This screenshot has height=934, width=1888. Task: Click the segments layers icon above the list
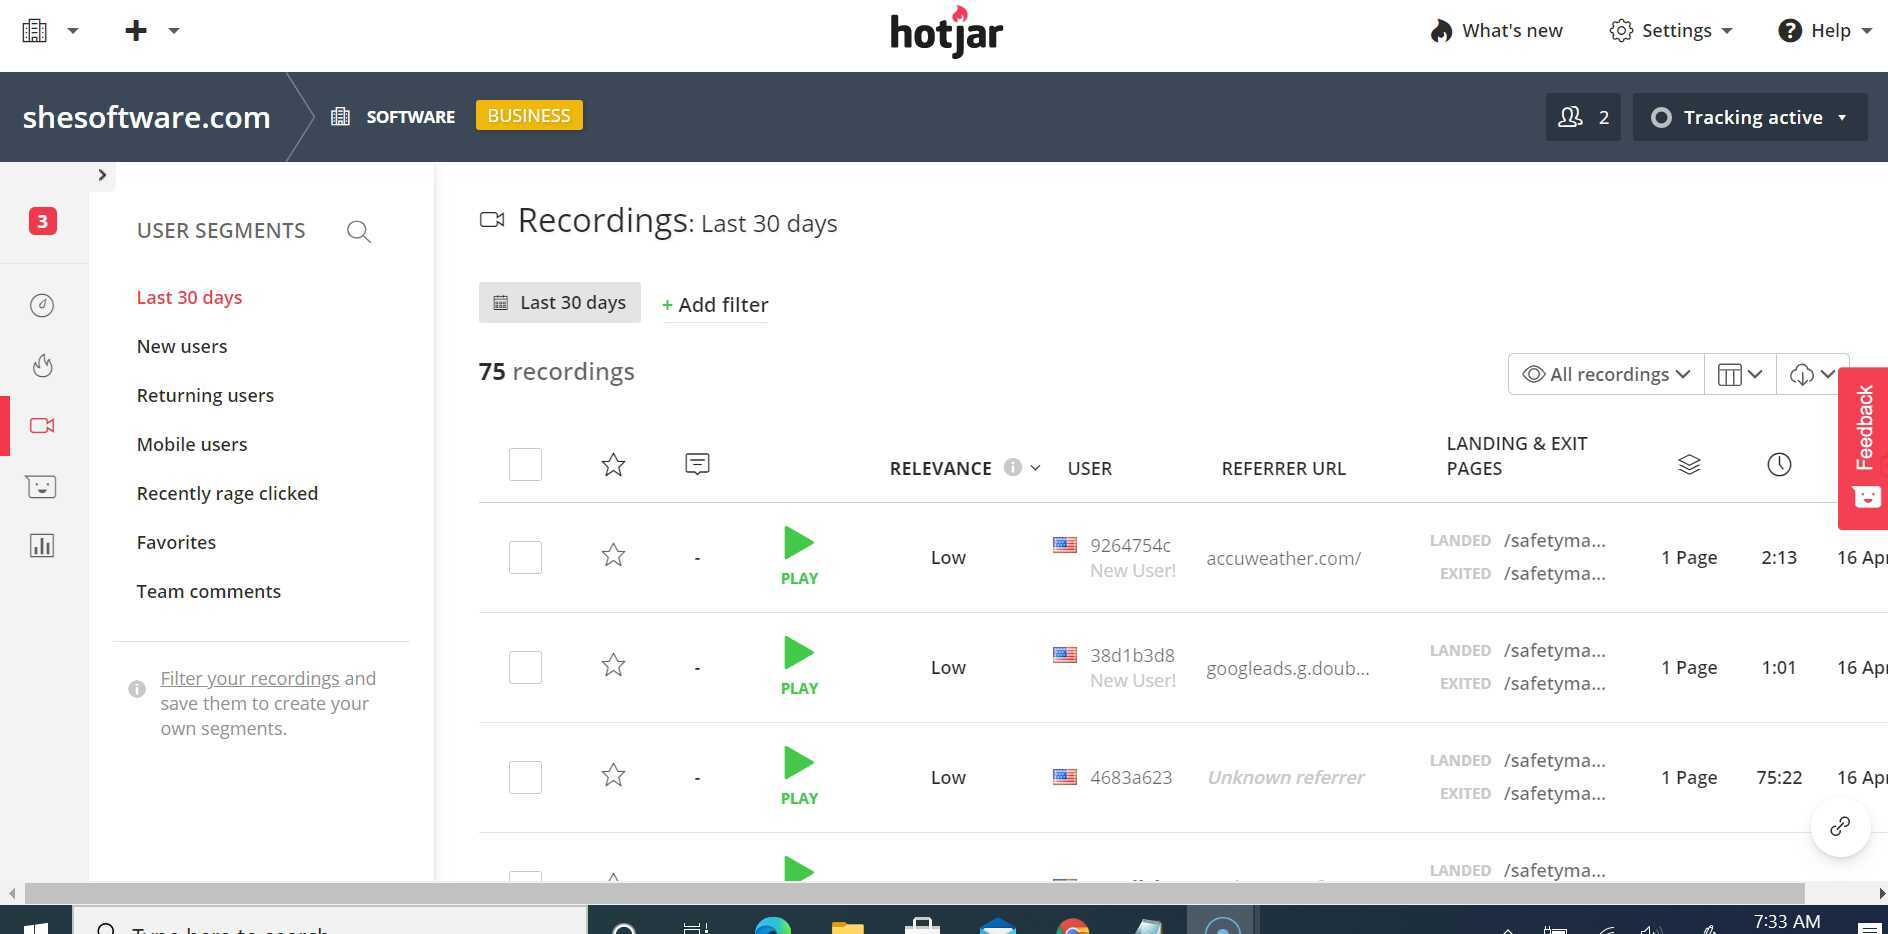[x=1689, y=464]
